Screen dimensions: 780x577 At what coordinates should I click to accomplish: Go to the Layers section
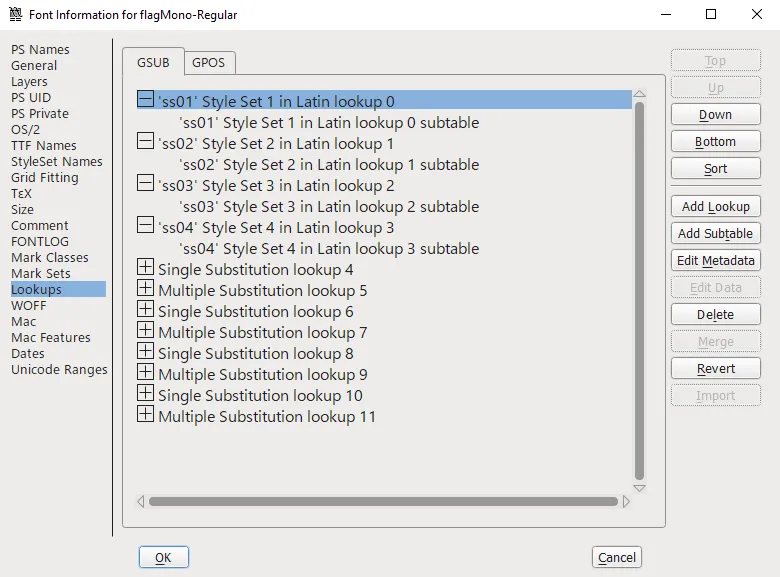point(29,82)
